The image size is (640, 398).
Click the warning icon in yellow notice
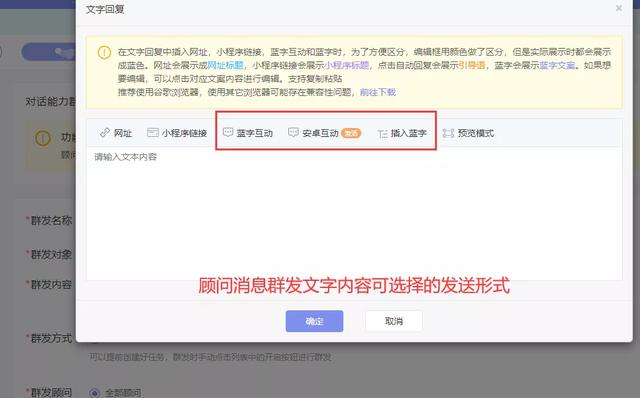click(104, 52)
